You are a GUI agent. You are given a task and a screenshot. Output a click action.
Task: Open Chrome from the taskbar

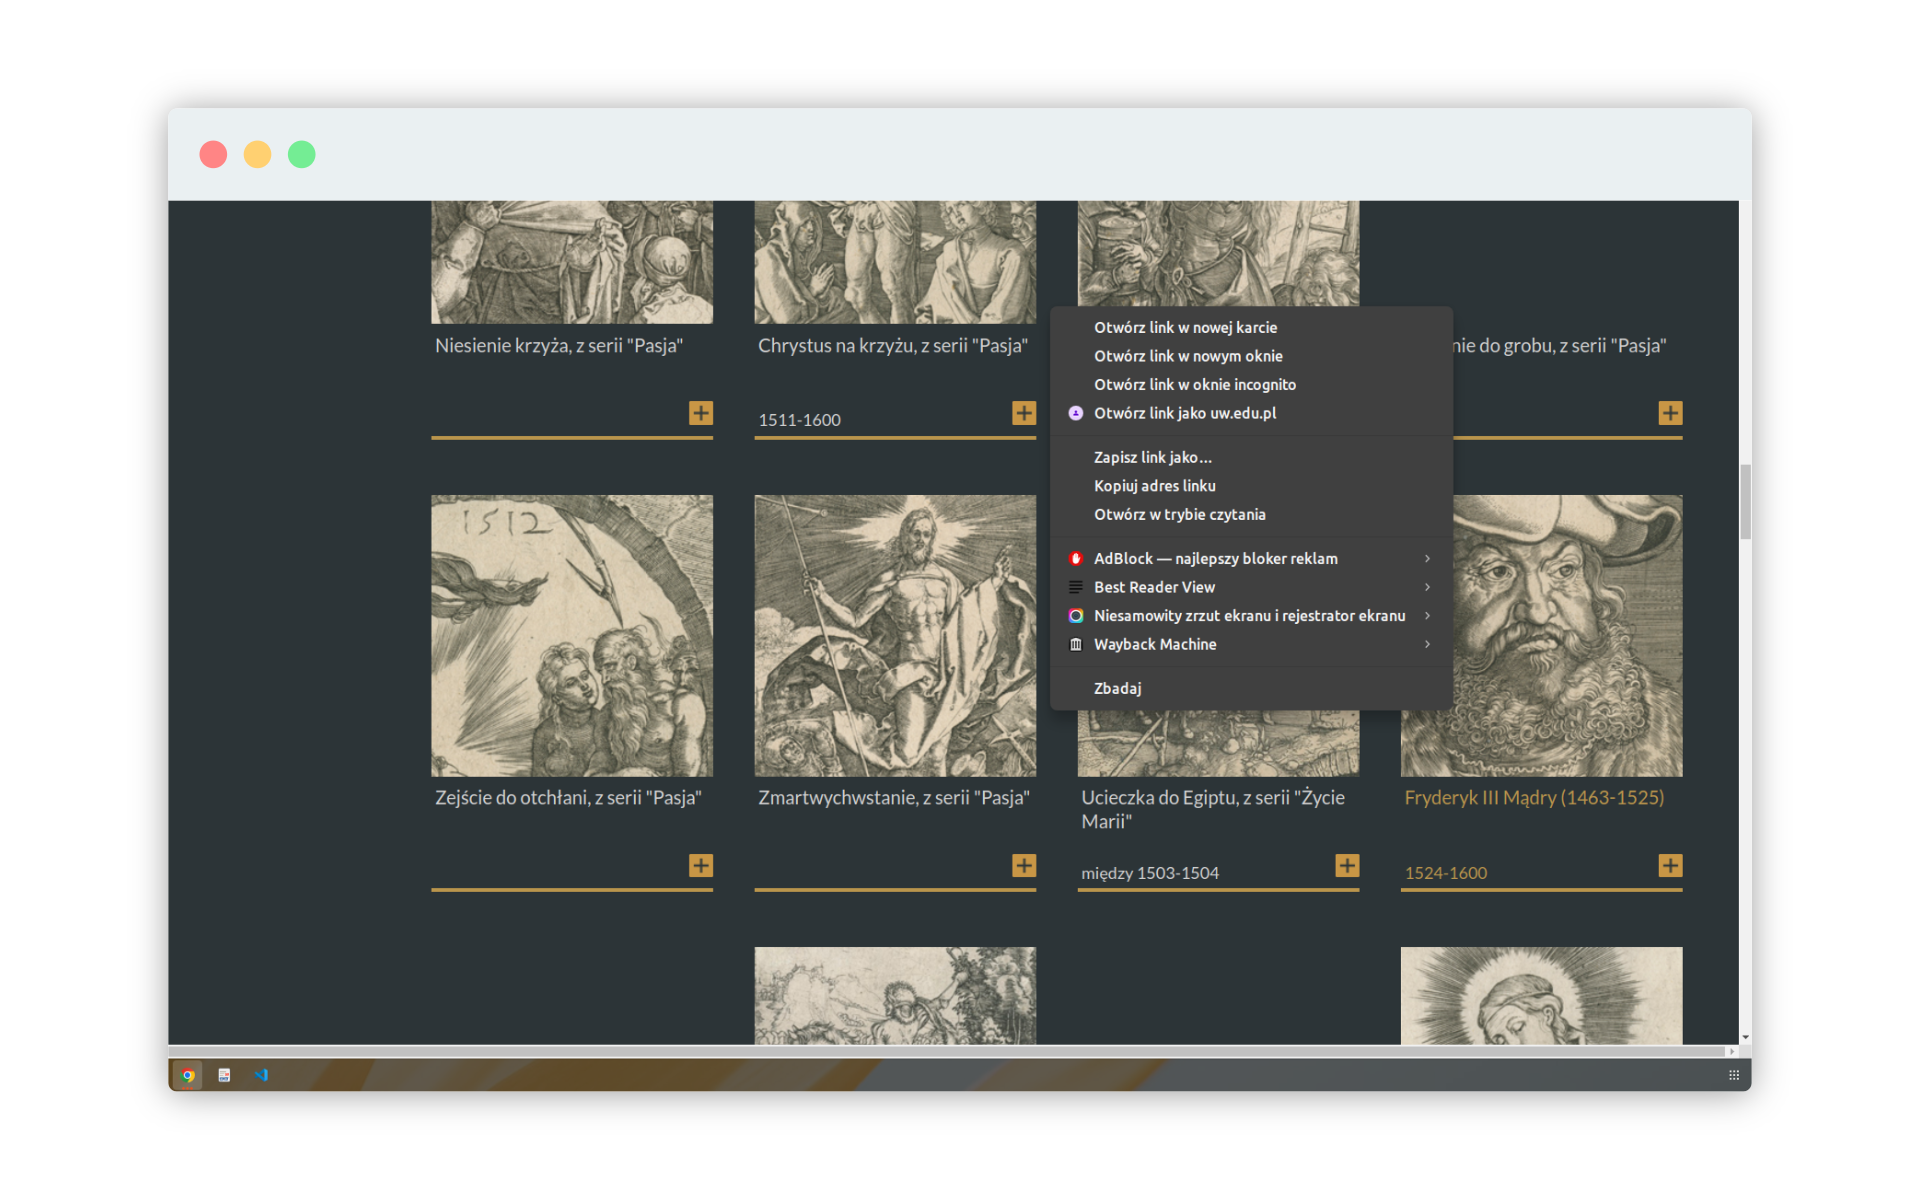(187, 1075)
